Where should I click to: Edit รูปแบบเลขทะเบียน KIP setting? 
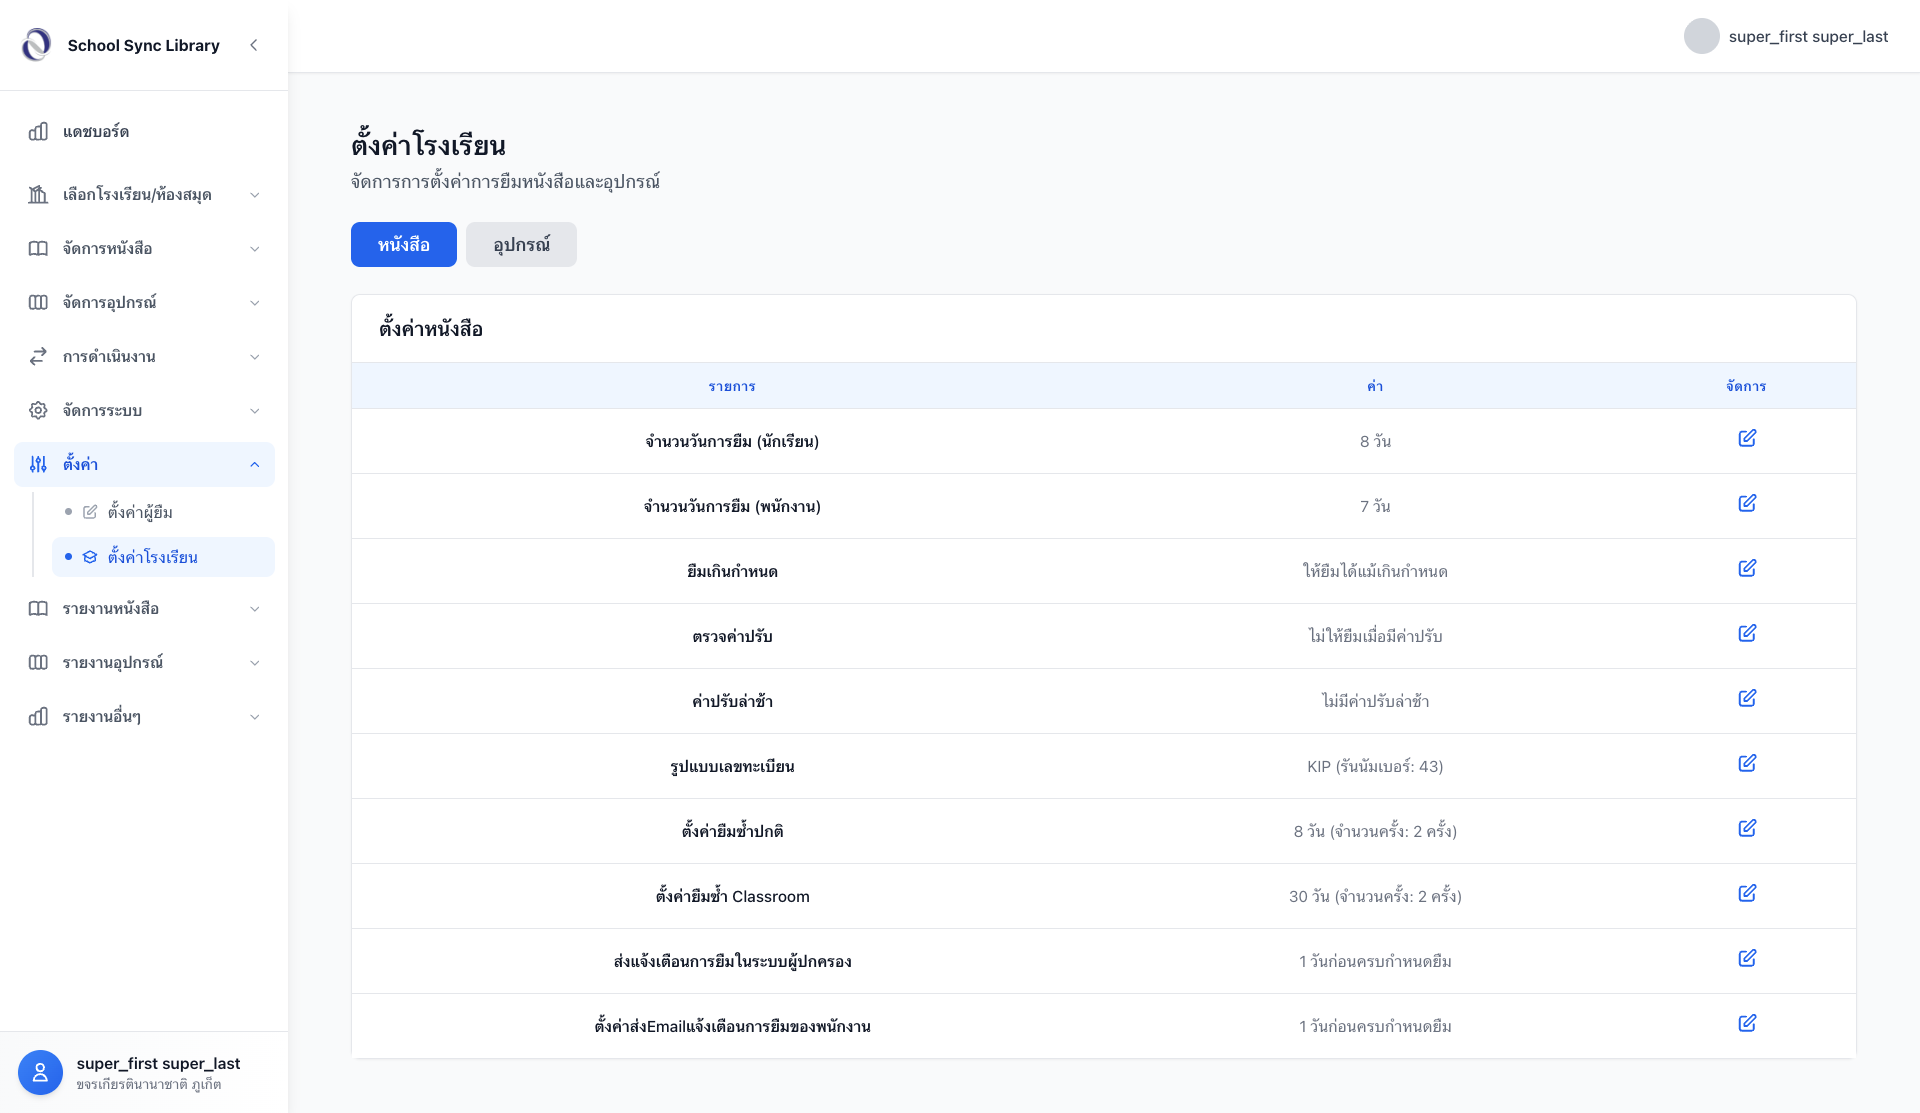[1747, 764]
